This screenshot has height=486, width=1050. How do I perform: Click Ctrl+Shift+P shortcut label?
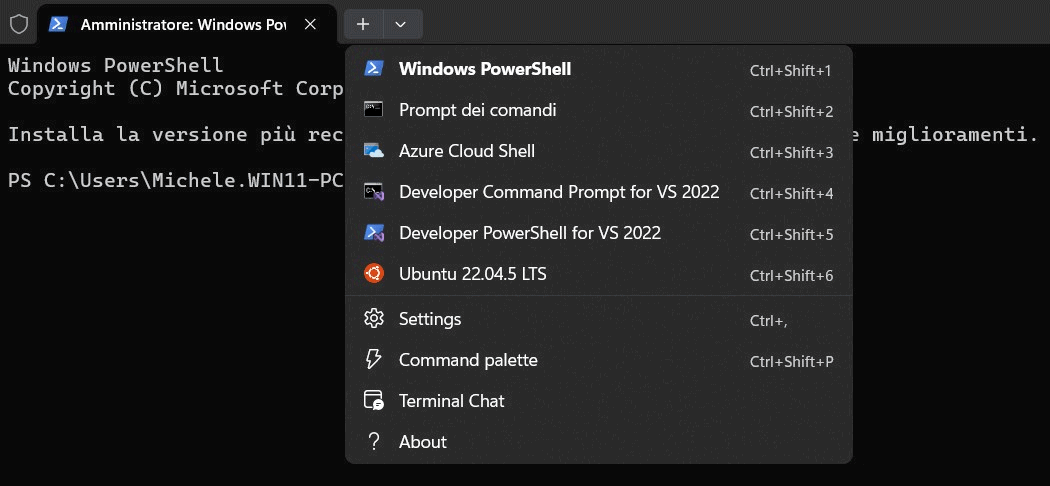tap(792, 362)
